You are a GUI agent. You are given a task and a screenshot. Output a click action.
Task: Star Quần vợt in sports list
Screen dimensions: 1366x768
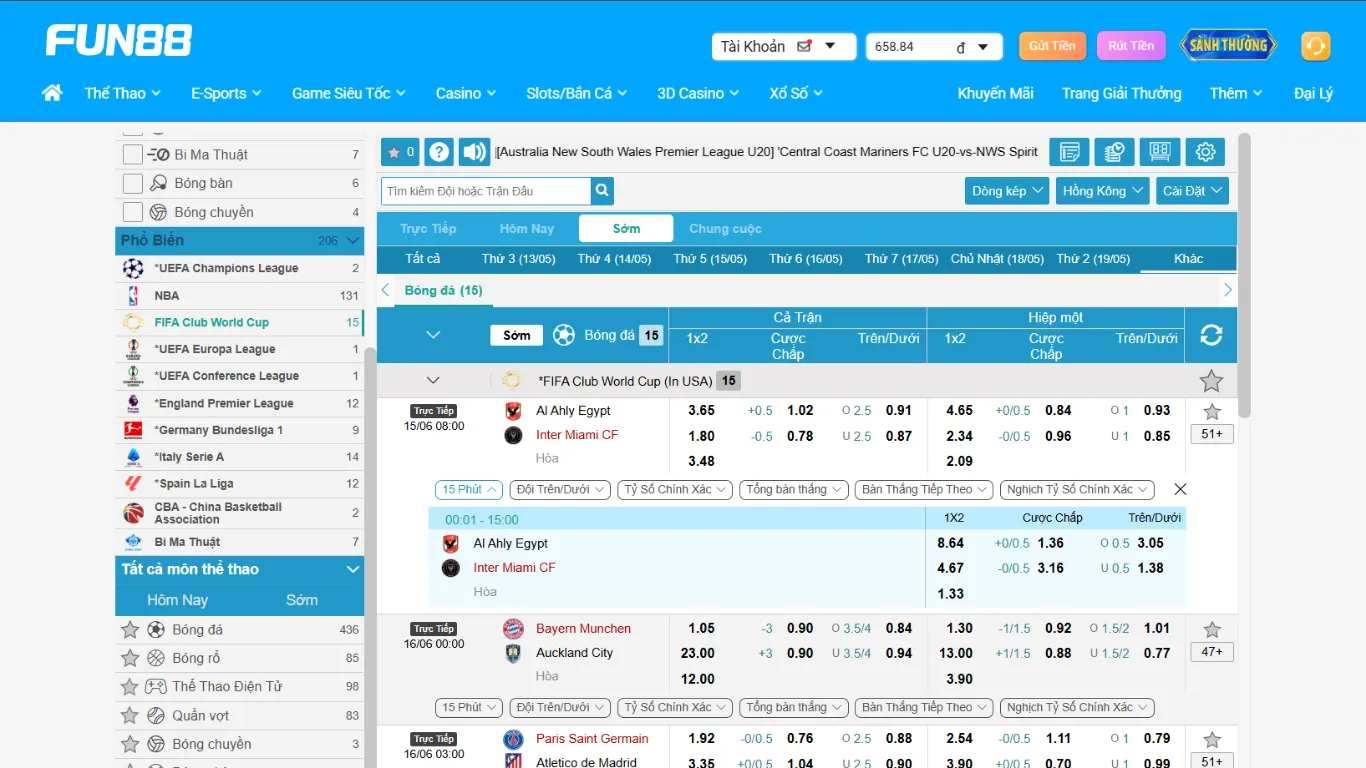coord(130,716)
